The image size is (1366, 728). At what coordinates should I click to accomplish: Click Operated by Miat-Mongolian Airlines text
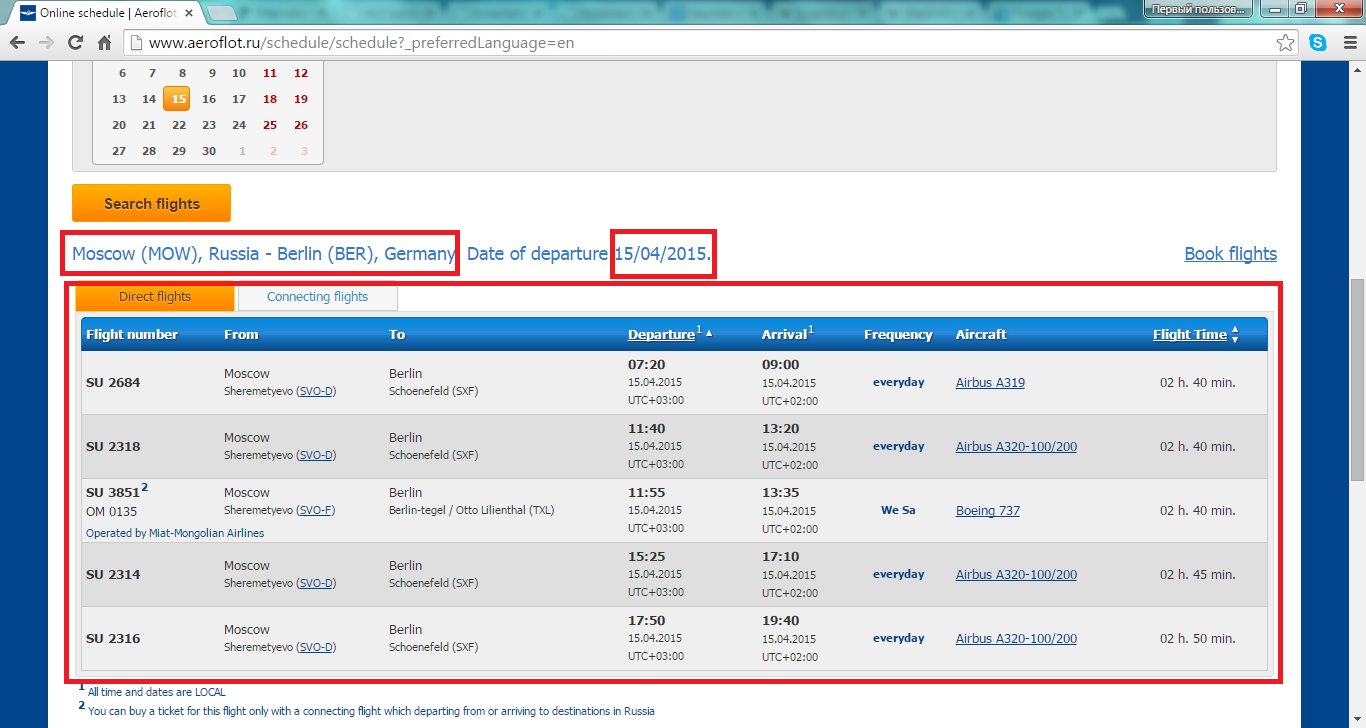[x=175, y=533]
